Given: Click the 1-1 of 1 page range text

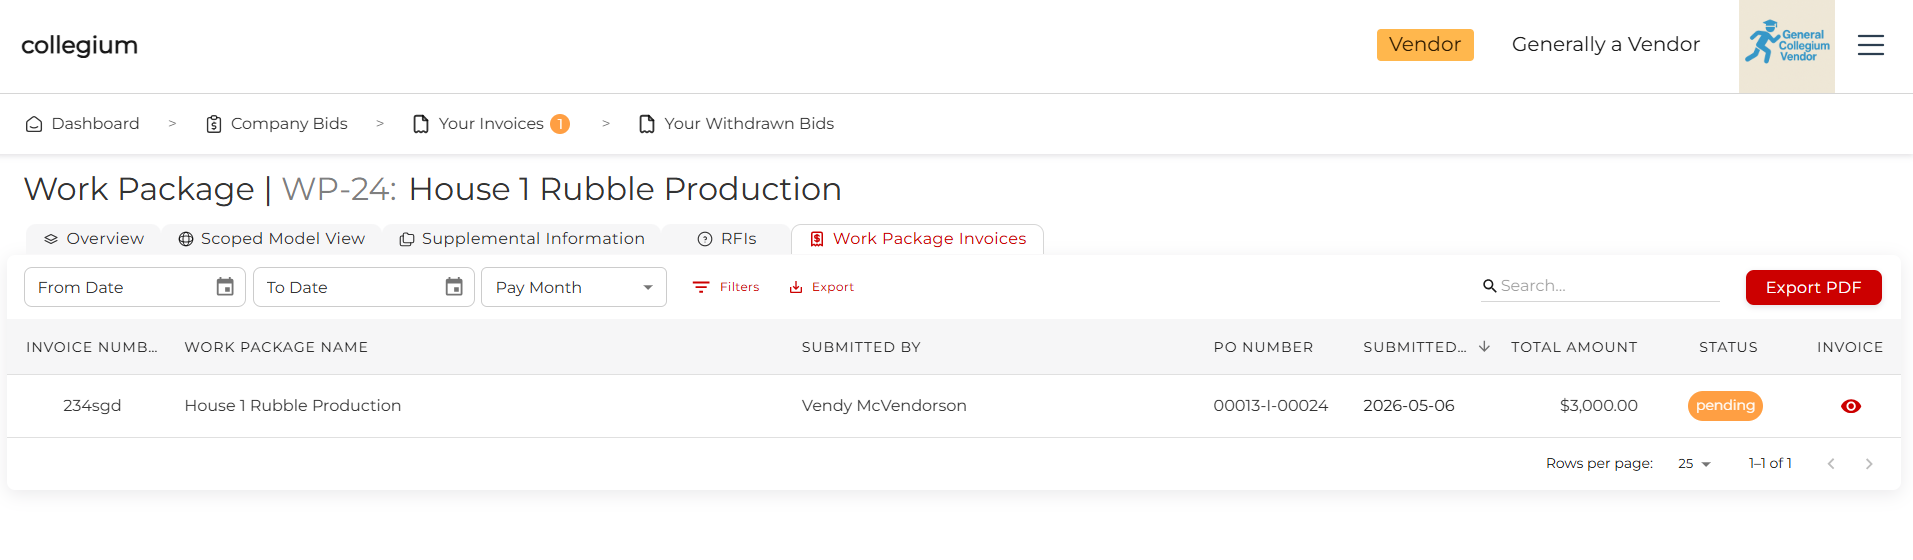Looking at the screenshot, I should pos(1770,464).
